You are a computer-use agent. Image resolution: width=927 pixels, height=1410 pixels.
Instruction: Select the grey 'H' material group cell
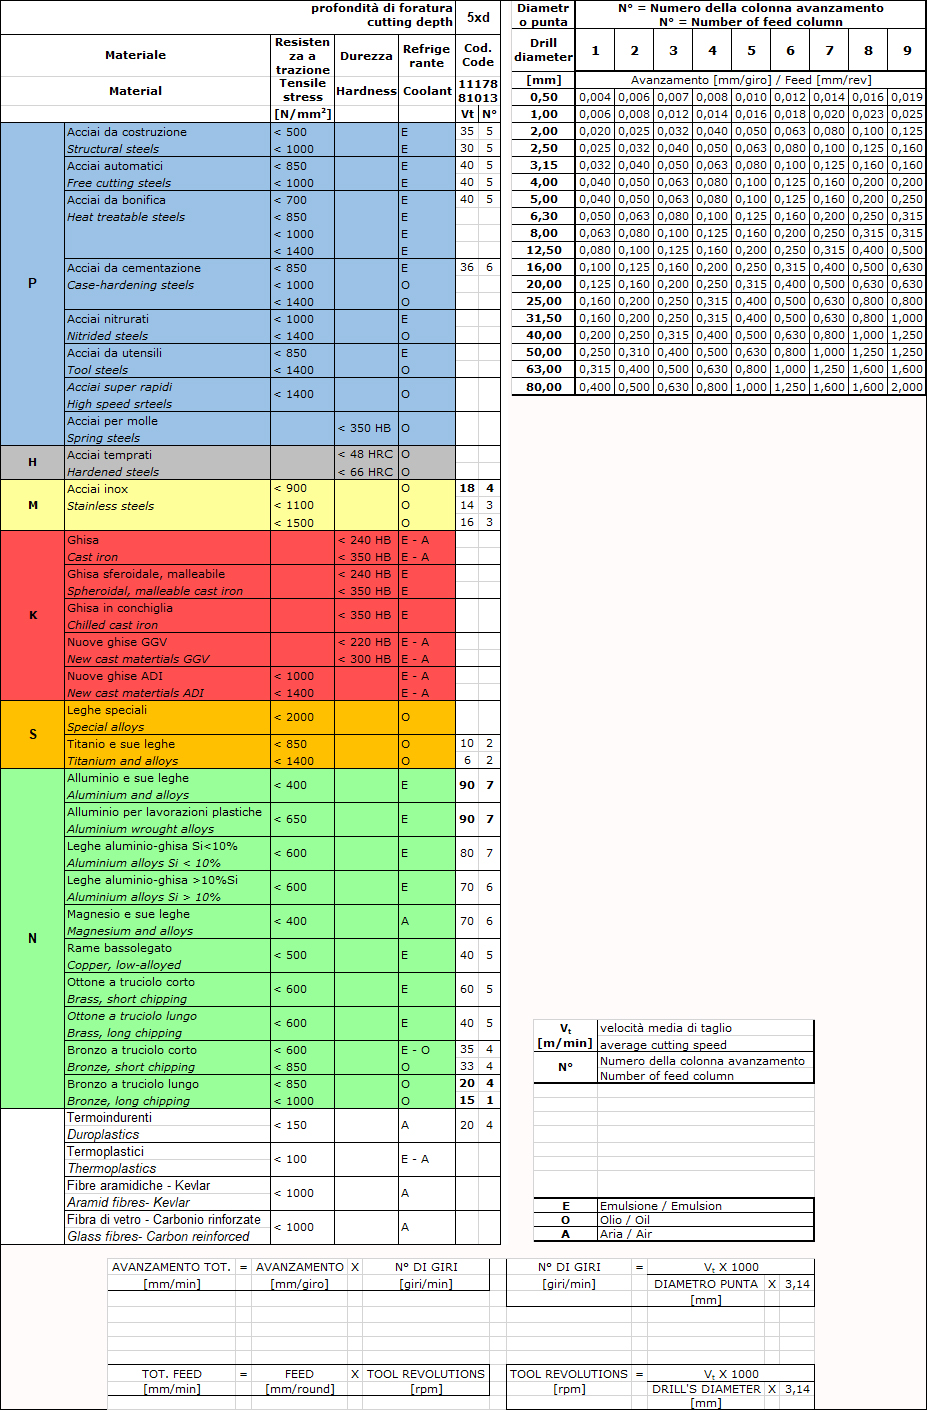pos(33,463)
